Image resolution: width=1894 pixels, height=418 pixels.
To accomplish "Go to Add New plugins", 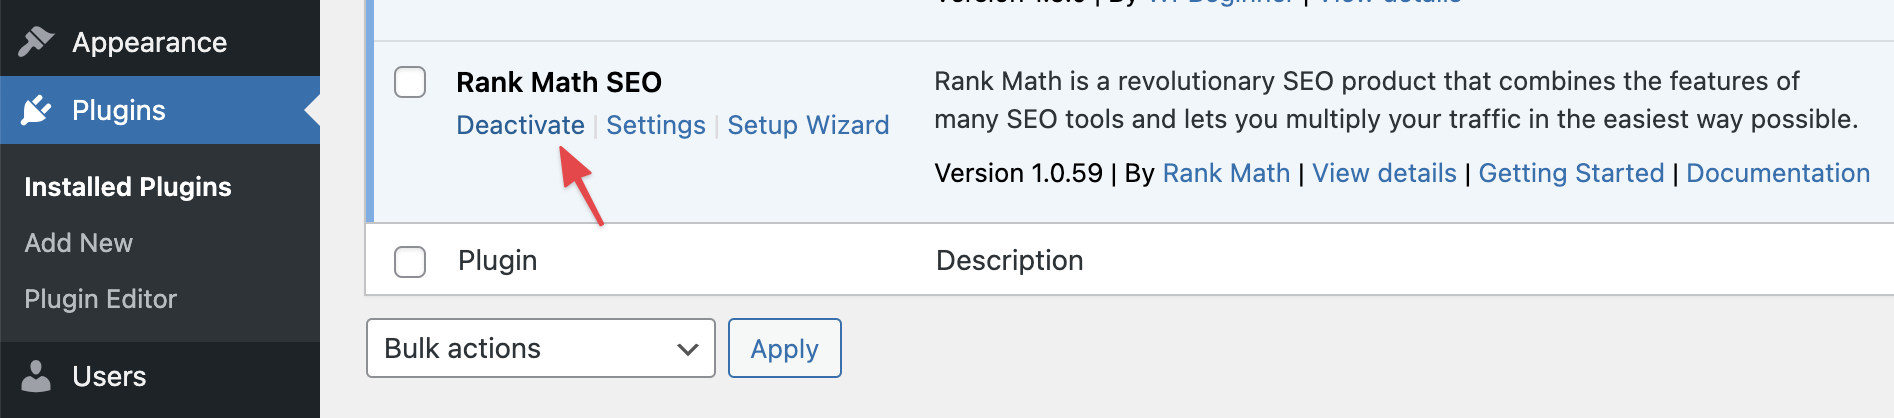I will 78,243.
